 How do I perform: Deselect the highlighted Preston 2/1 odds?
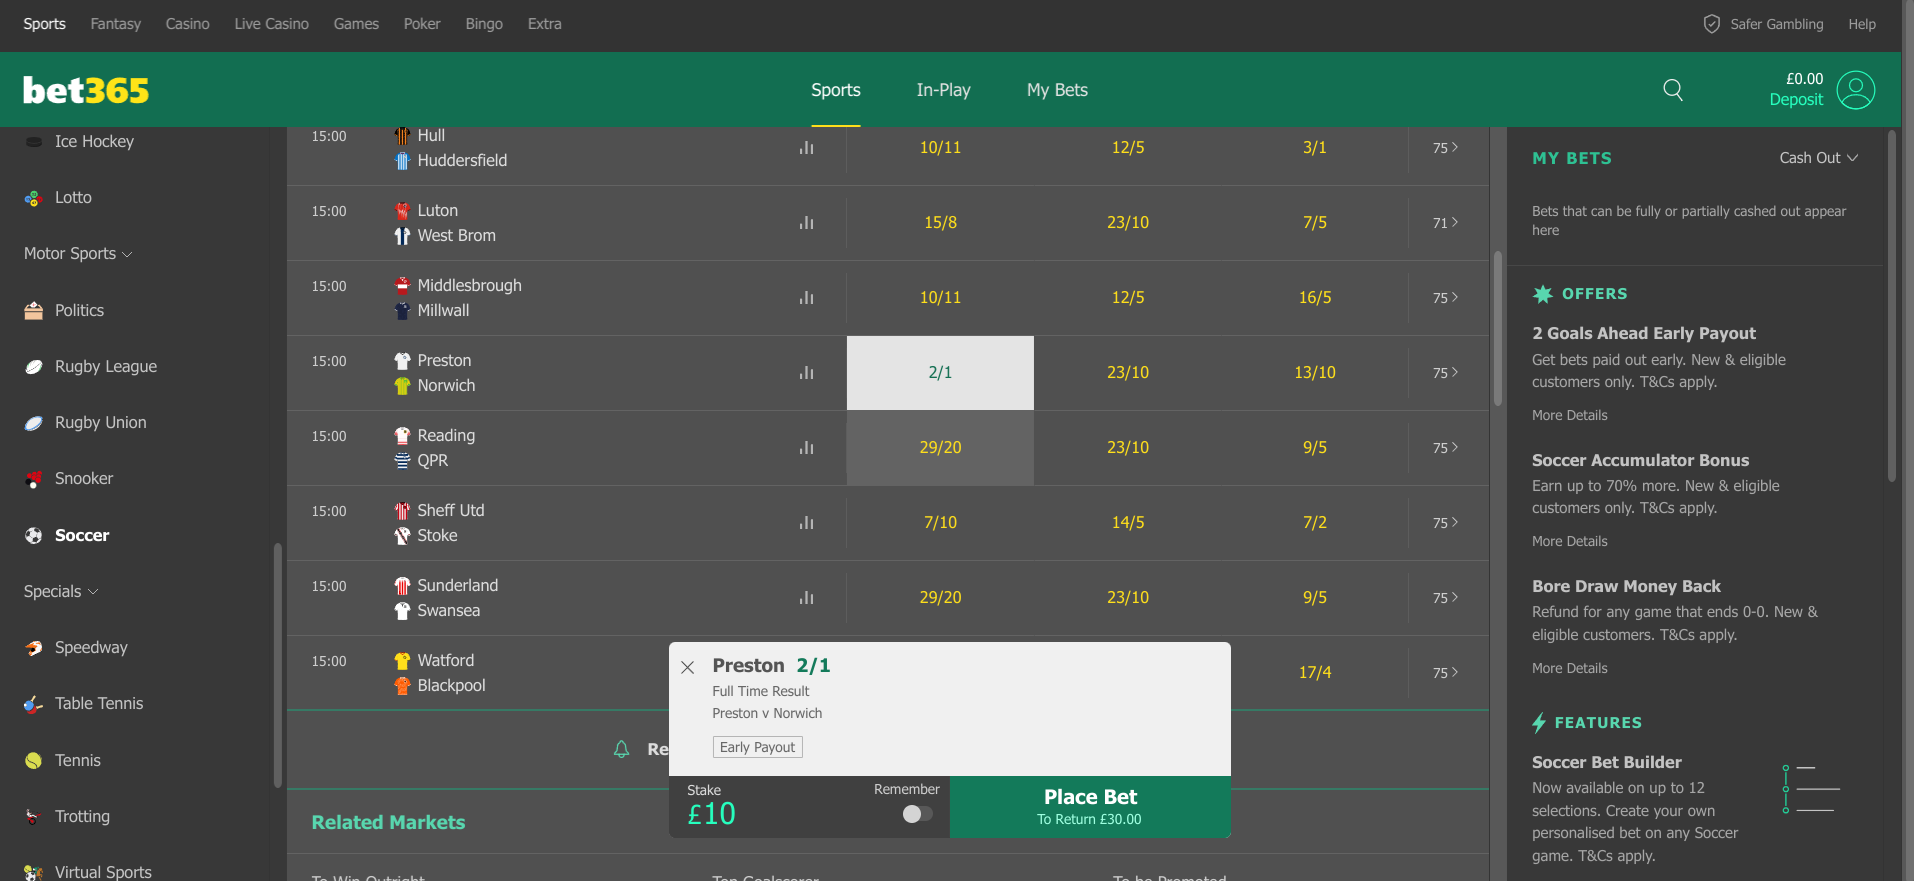tap(940, 373)
